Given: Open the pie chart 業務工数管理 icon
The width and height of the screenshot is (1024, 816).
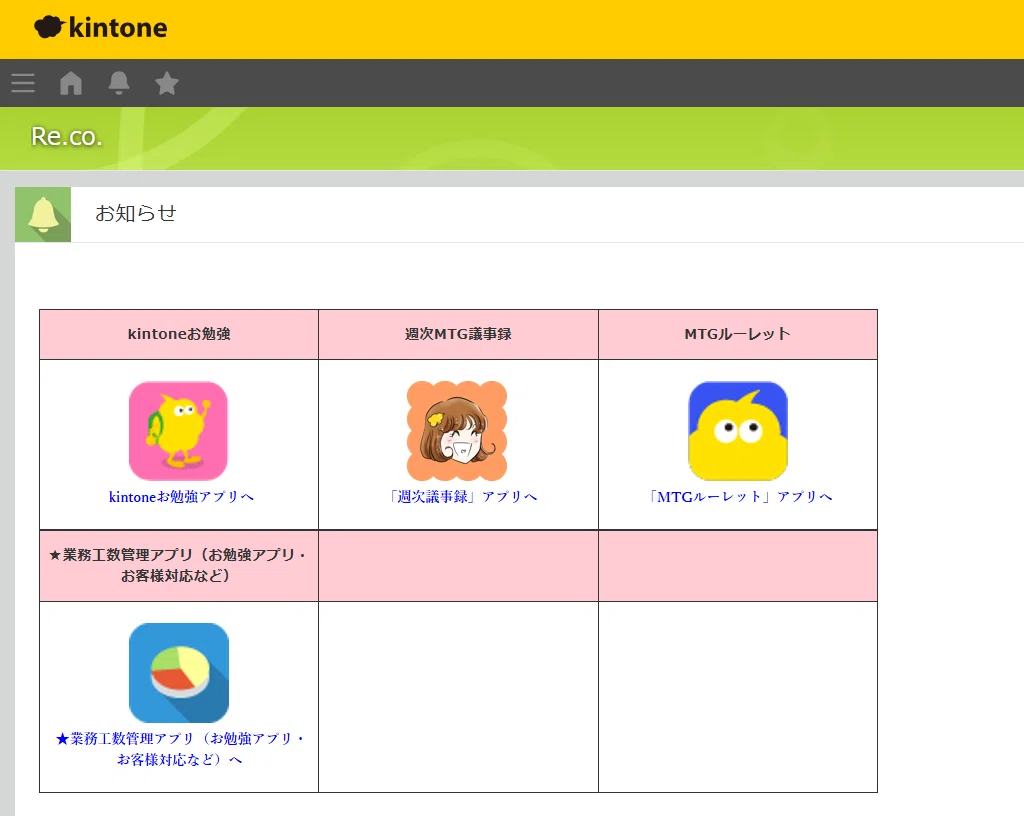Looking at the screenshot, I should pos(179,672).
